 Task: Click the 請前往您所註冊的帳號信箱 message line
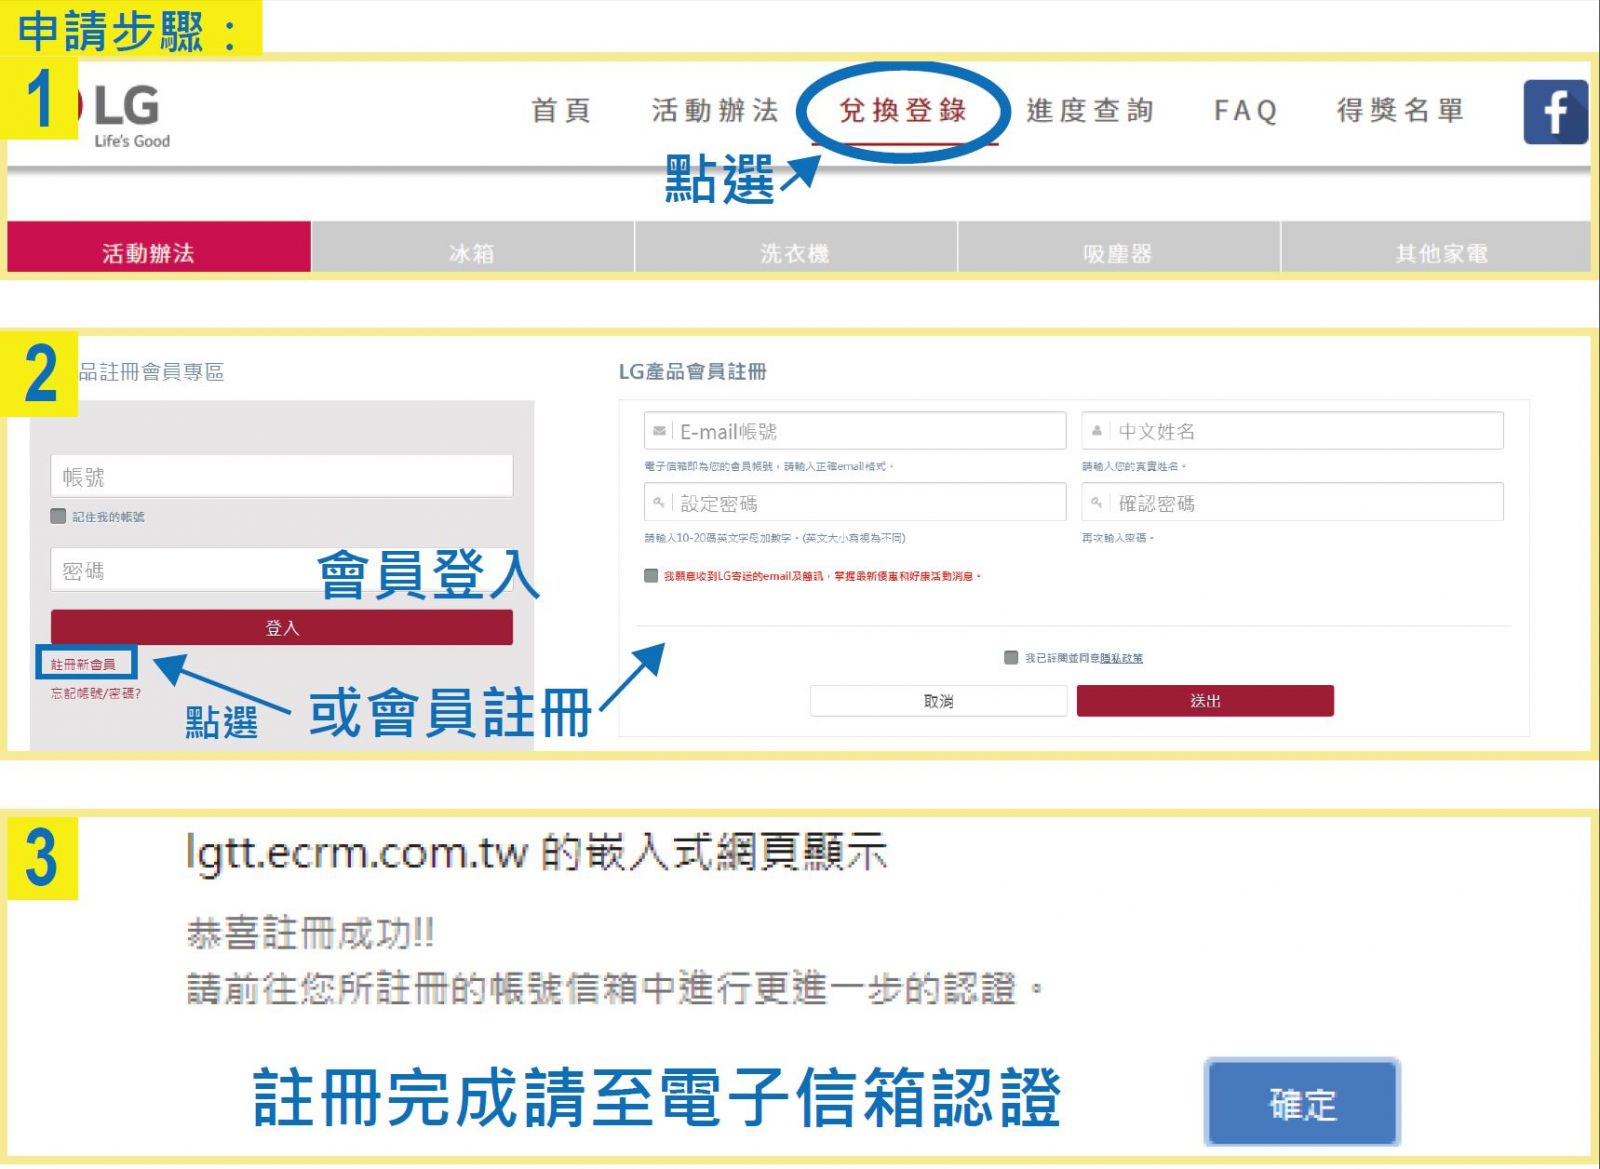[x=616, y=989]
